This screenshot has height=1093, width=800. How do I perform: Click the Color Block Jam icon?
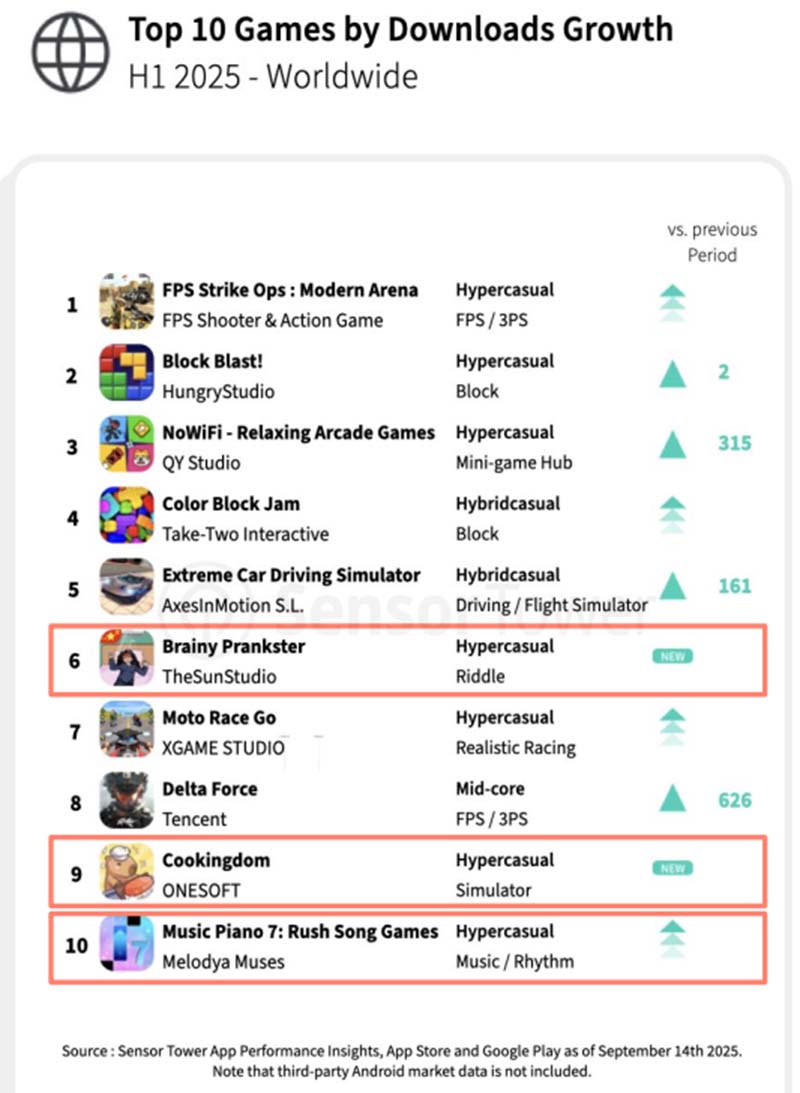click(127, 515)
